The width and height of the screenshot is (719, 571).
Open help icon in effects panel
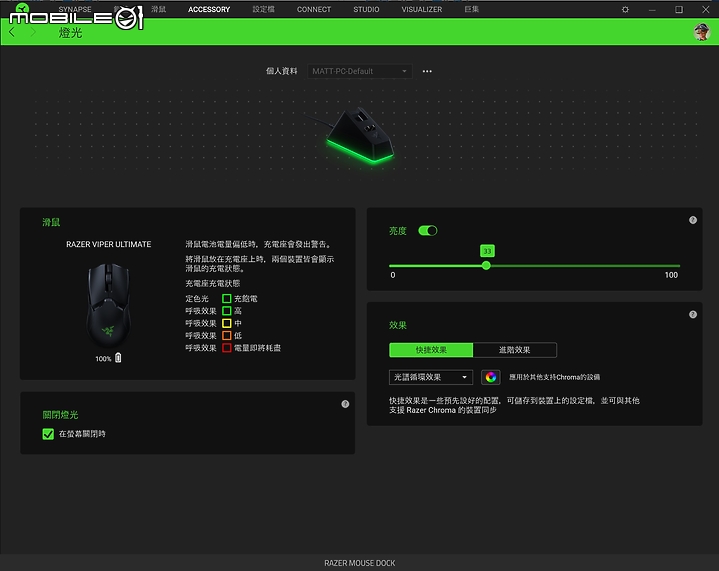click(x=692, y=315)
